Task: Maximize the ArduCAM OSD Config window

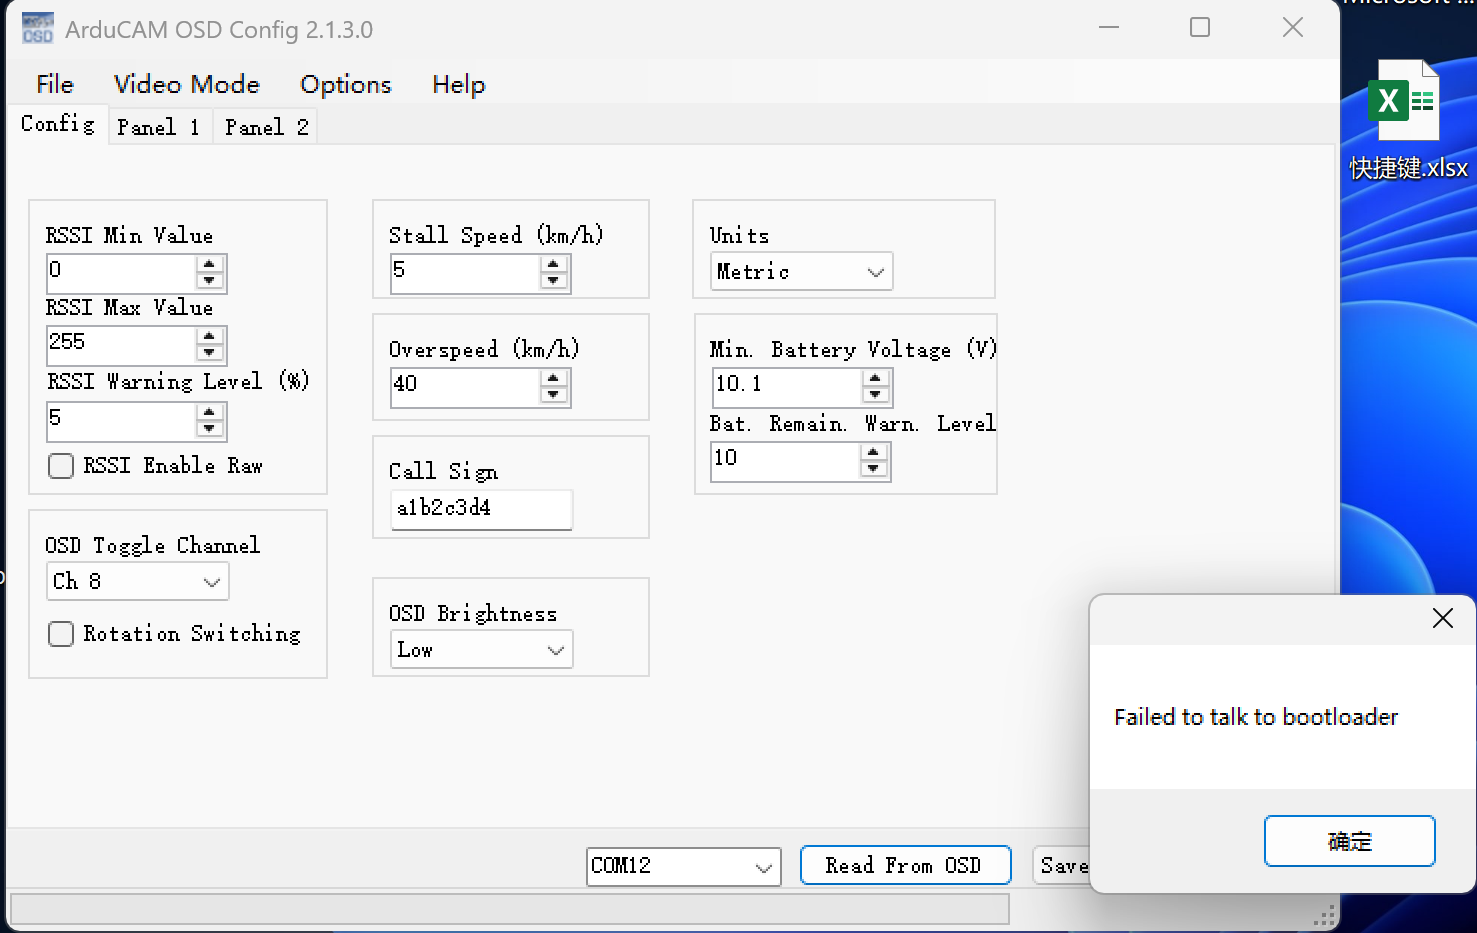Action: tap(1200, 27)
